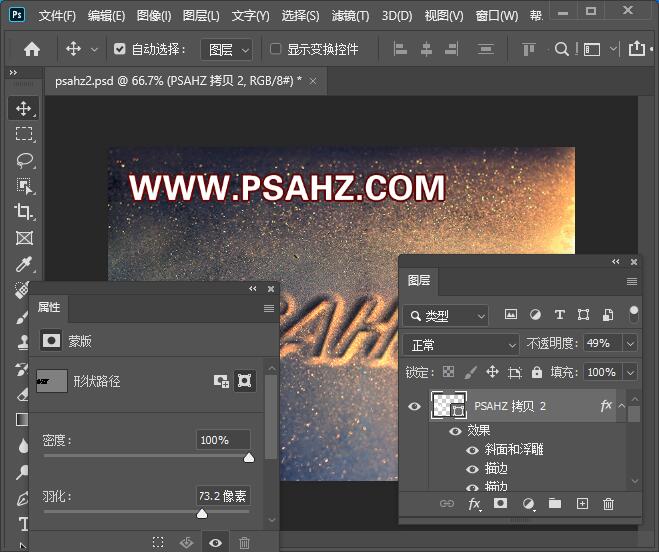Open the 文件(F) menu

pyautogui.click(x=57, y=16)
